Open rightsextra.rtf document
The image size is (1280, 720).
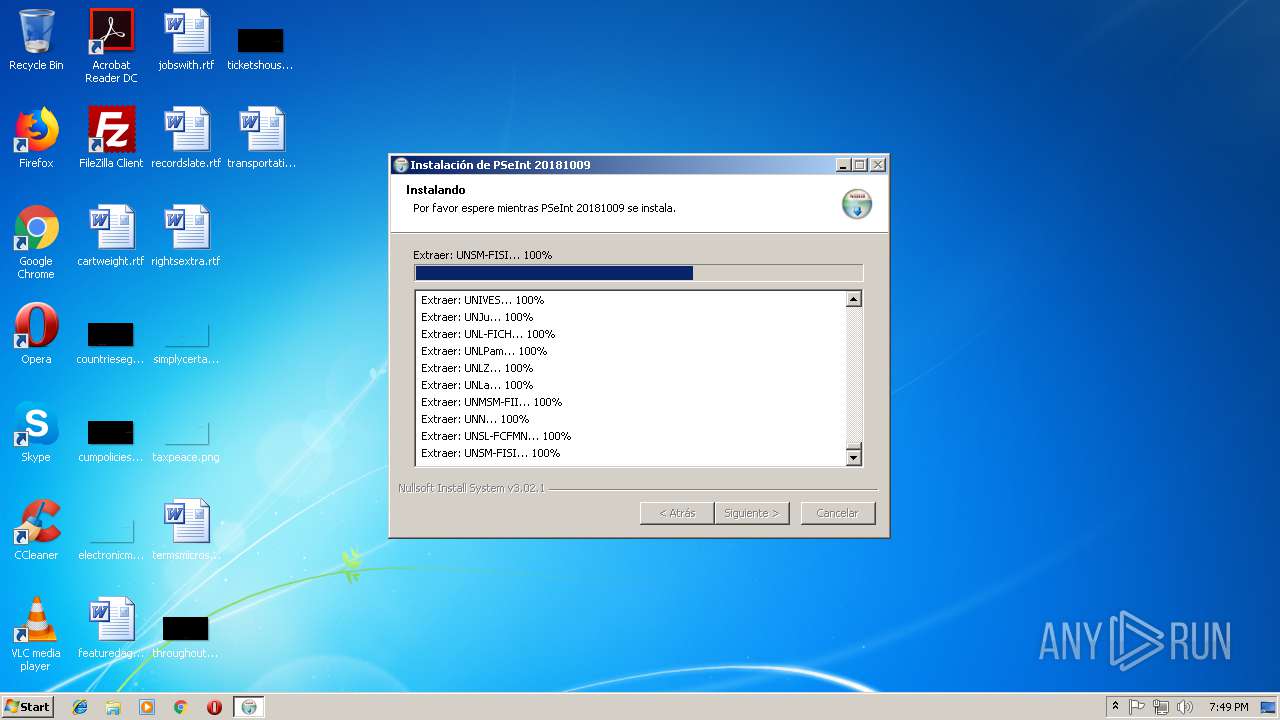tap(186, 236)
